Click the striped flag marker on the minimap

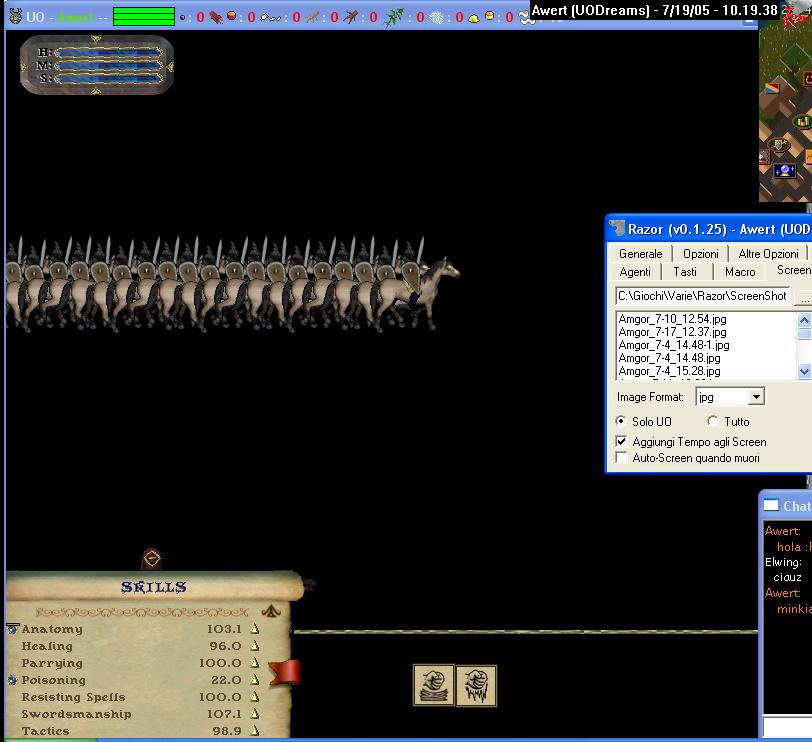coord(772,88)
